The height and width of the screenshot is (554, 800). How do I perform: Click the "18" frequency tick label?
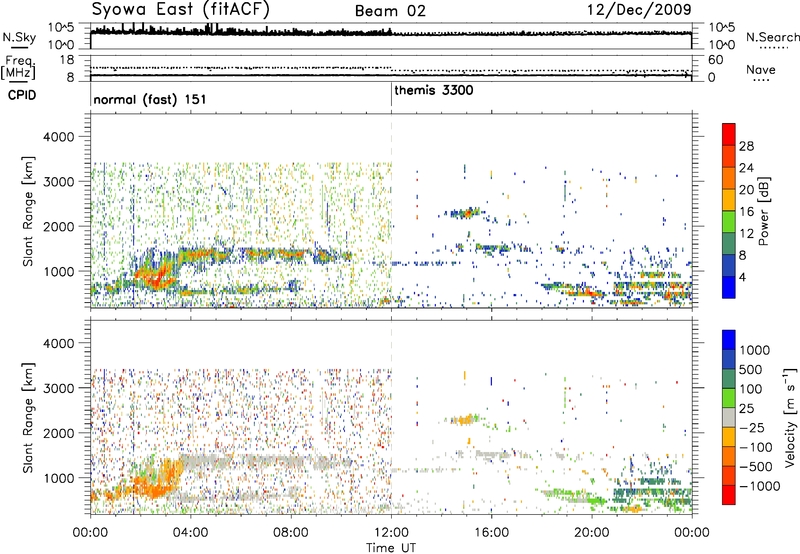point(67,60)
